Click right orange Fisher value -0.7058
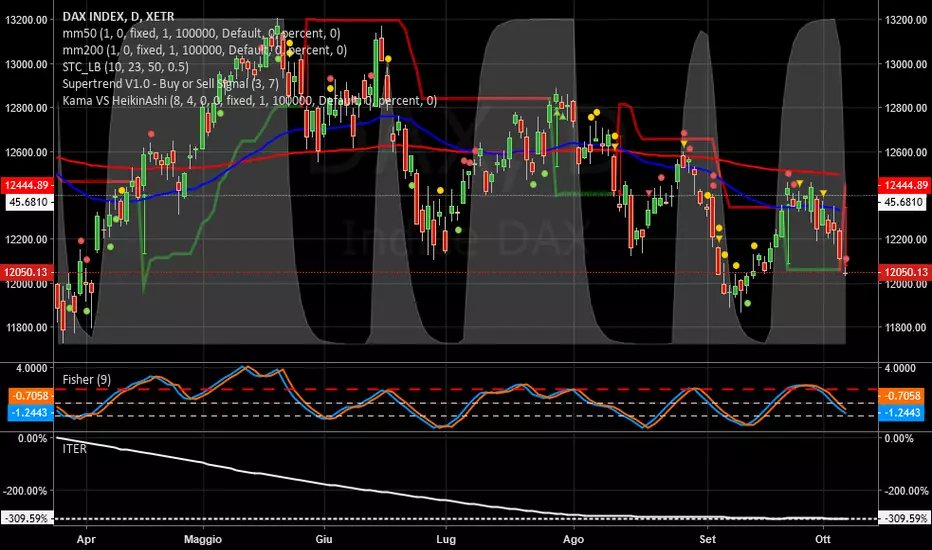Image resolution: width=932 pixels, height=550 pixels. pos(902,395)
